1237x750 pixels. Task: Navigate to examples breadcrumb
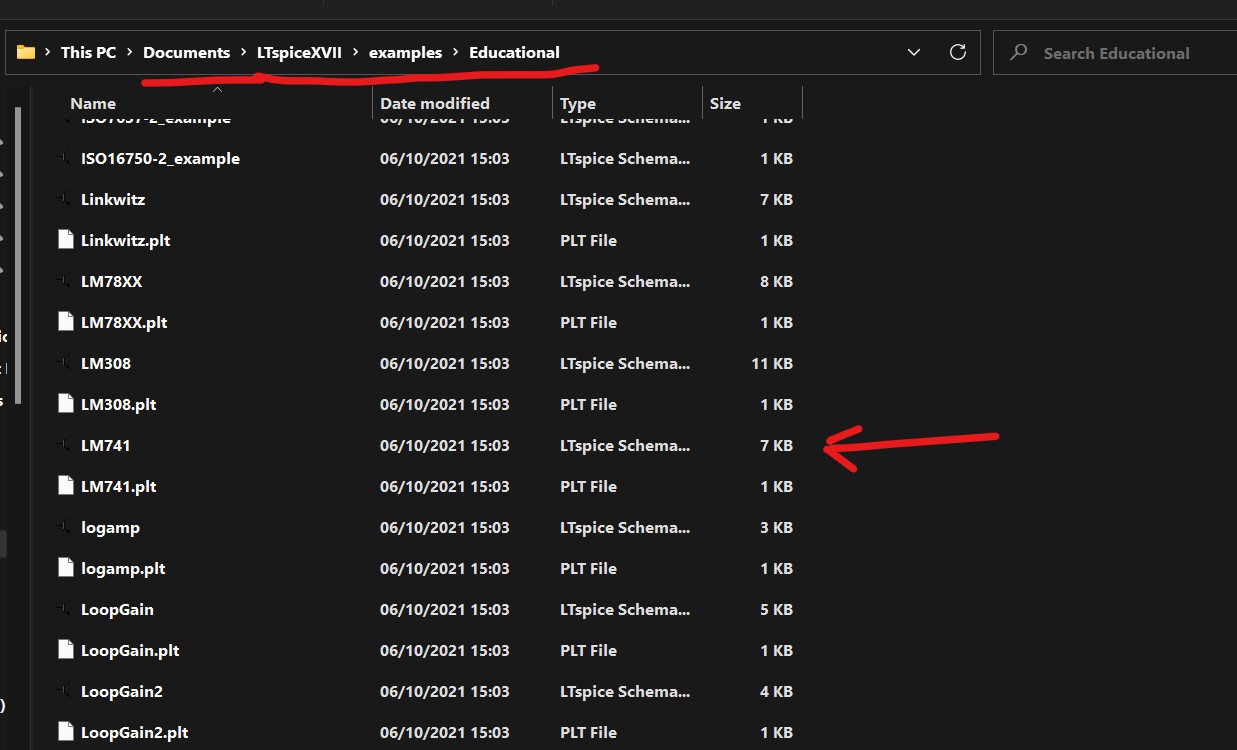pyautogui.click(x=405, y=53)
